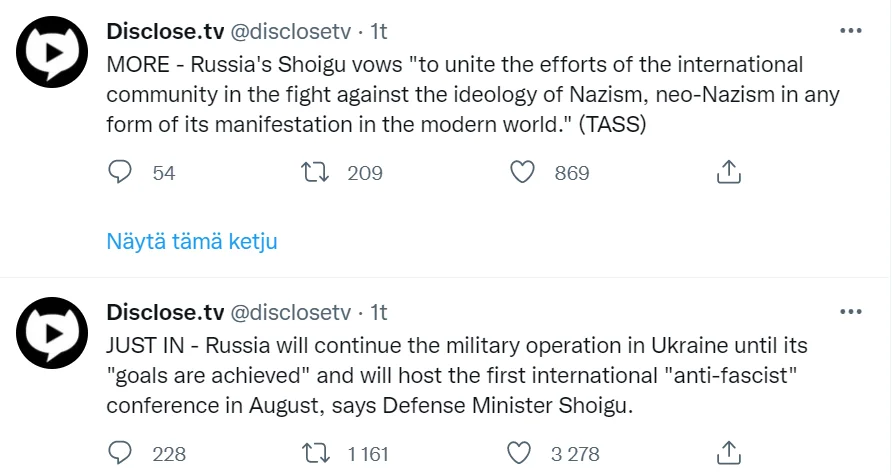The height and width of the screenshot is (475, 892).
Task: Open more options on JUST IN tweet
Action: pos(850,312)
